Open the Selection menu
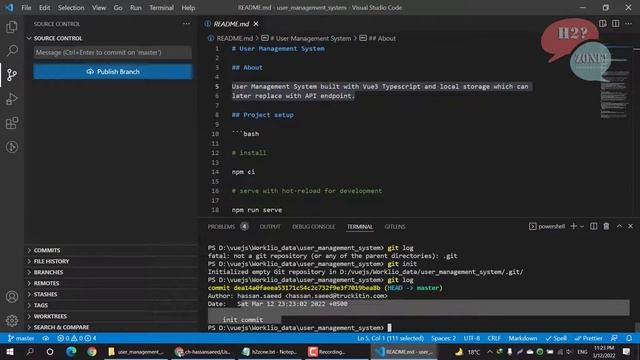This screenshot has width=640, height=360. click(71, 8)
